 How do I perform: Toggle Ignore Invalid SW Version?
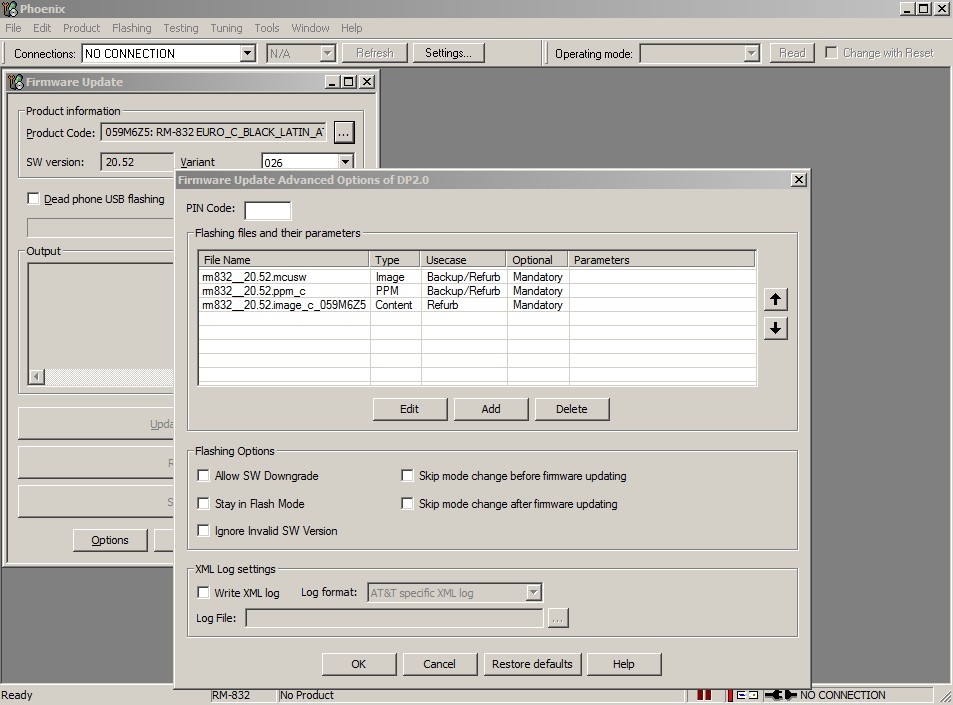coord(204,531)
